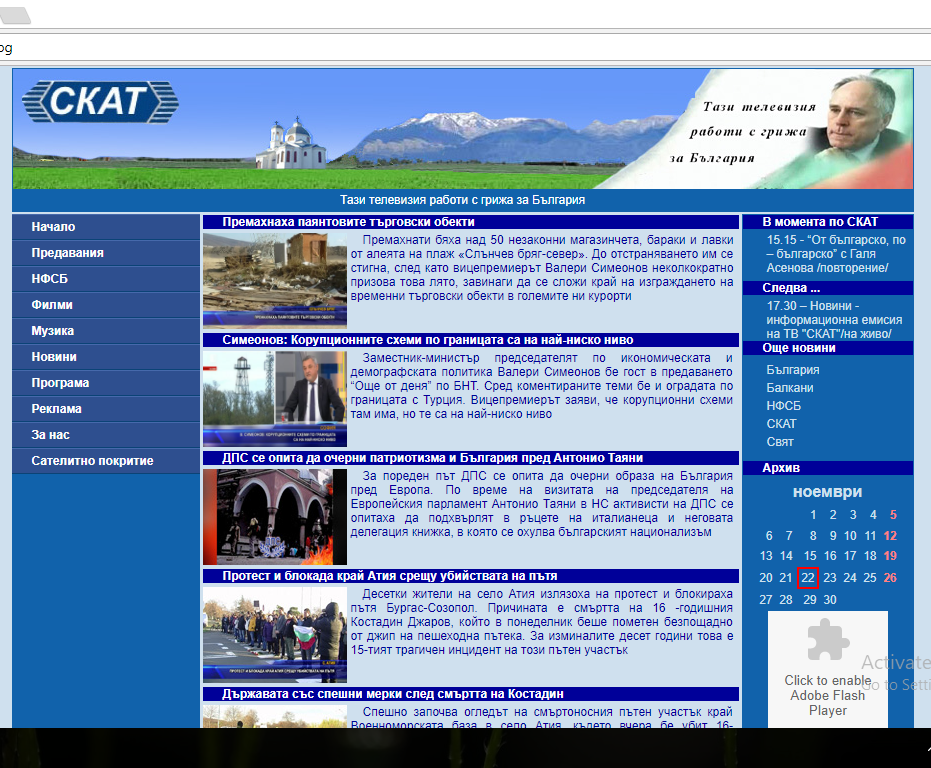Select day 8 in the archive calendar
Viewport: 931px width, 768px height.
pos(813,536)
